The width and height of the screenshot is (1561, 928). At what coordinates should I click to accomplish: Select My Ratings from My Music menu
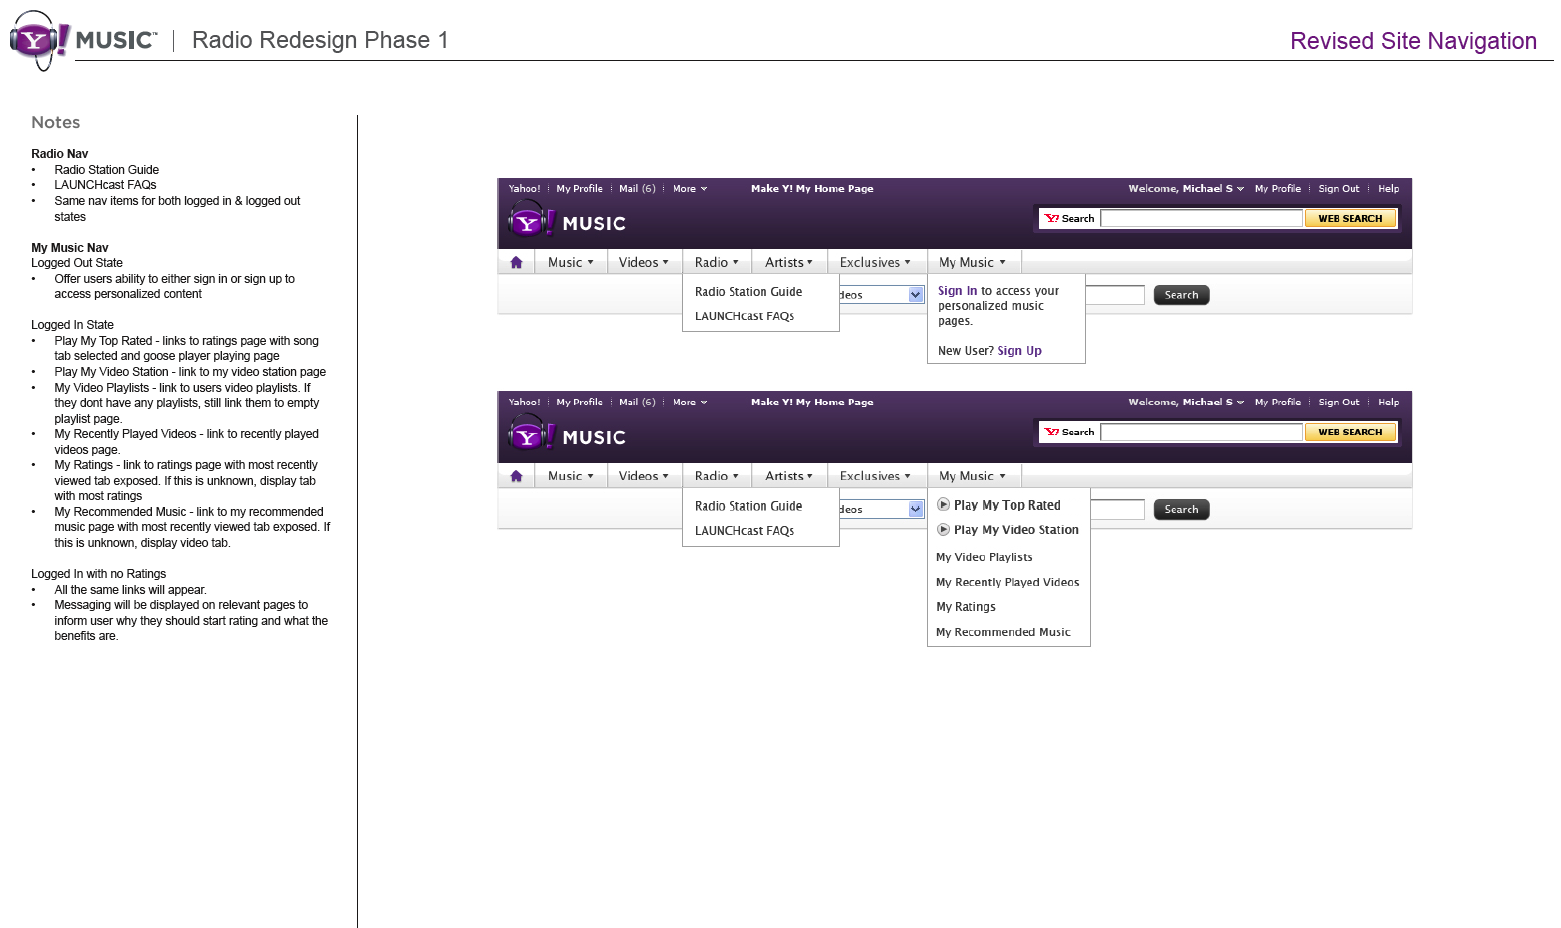[966, 607]
